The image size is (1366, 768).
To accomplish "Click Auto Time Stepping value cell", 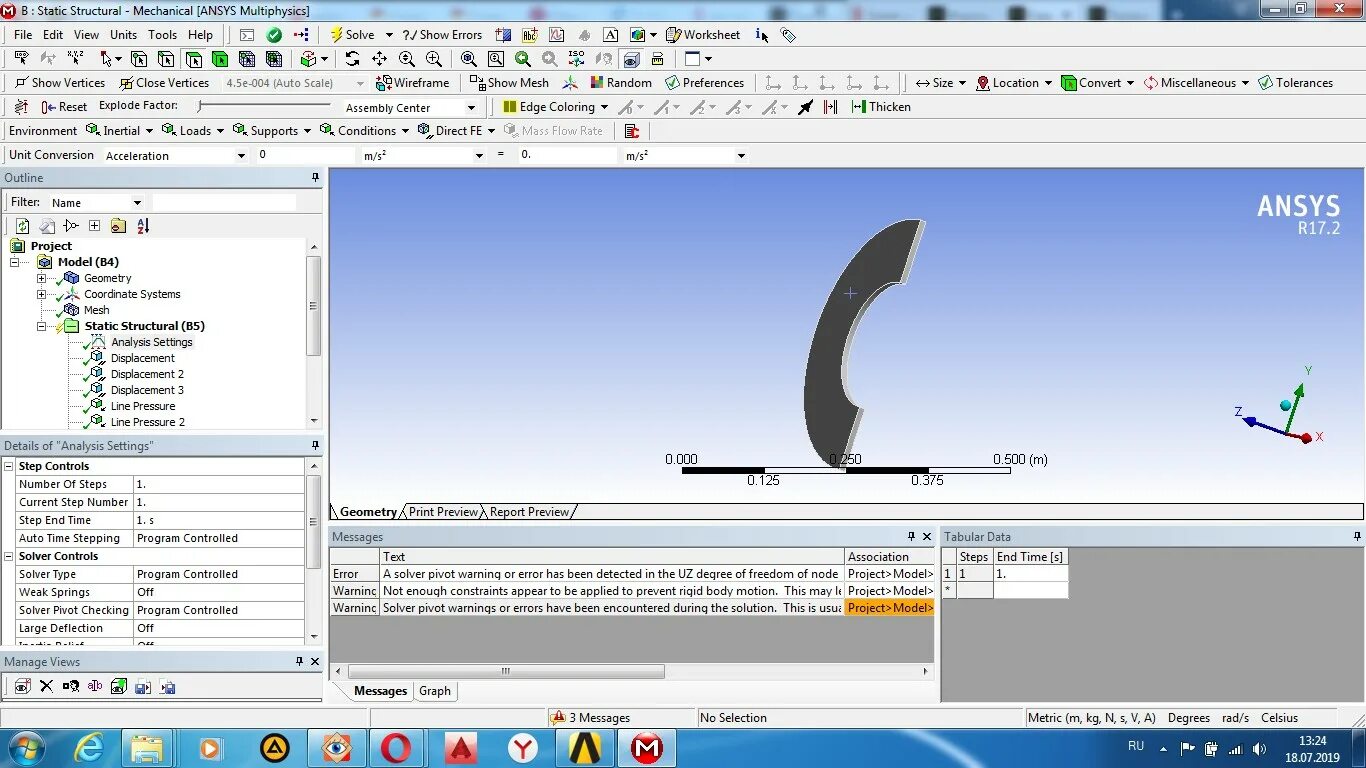I will pyautogui.click(x=219, y=538).
